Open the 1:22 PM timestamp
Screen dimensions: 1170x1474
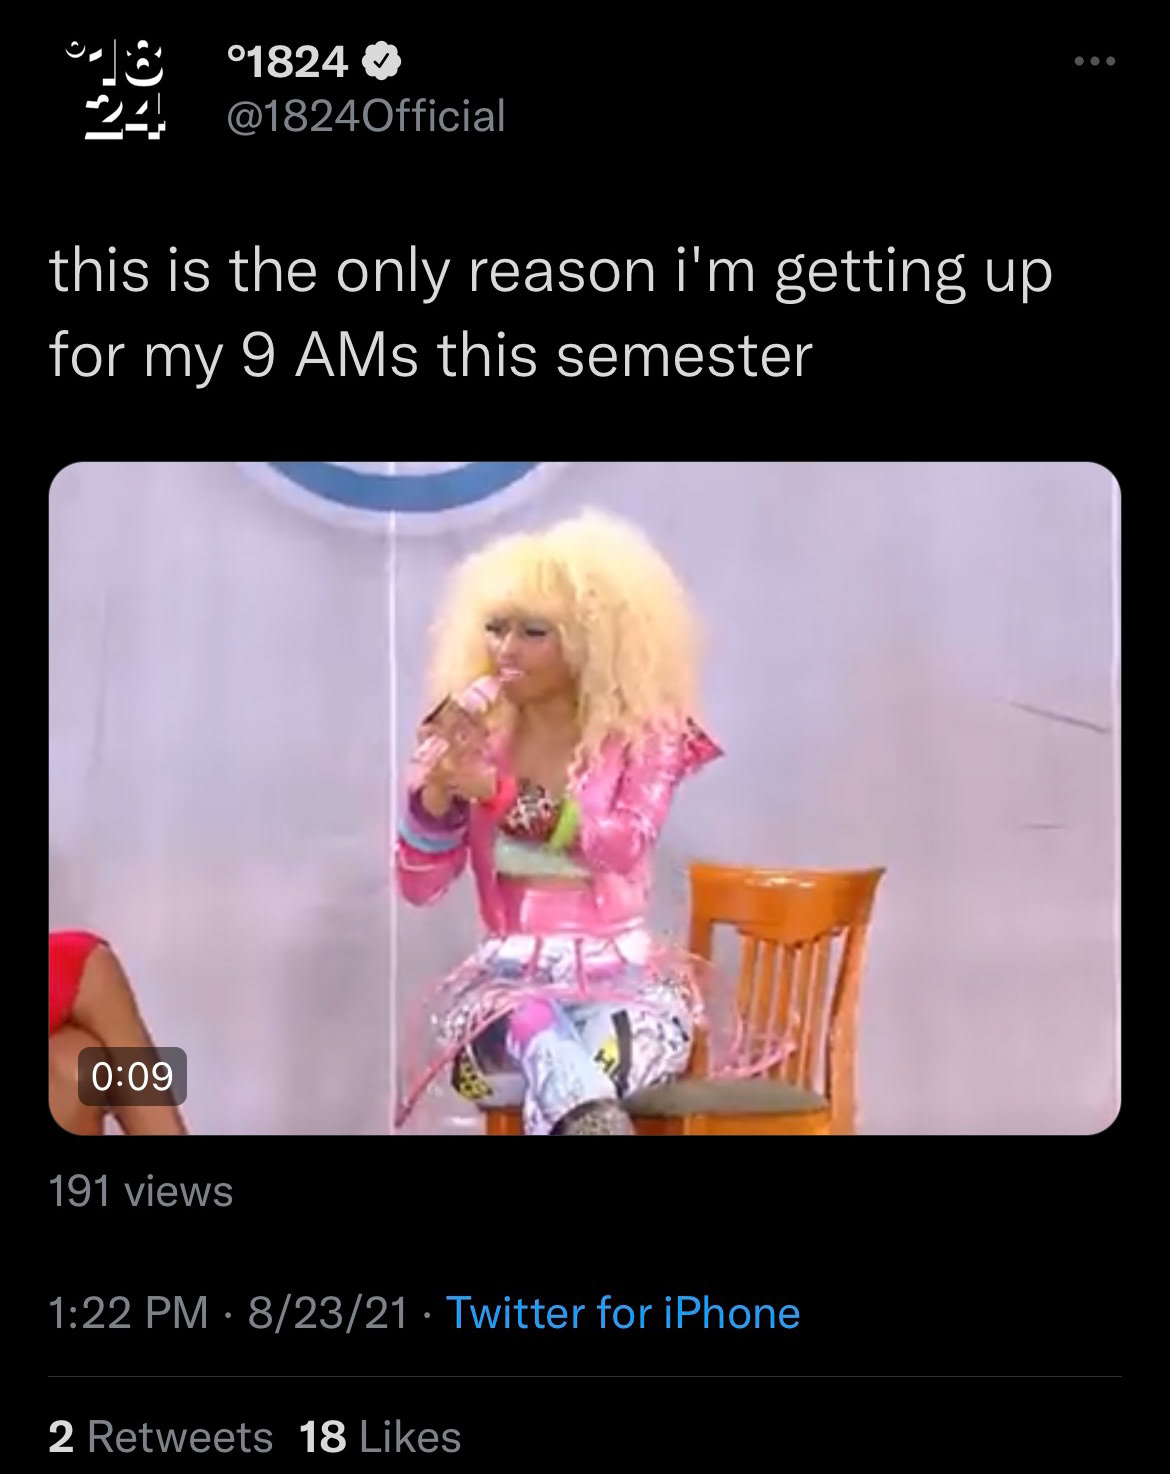point(129,1312)
